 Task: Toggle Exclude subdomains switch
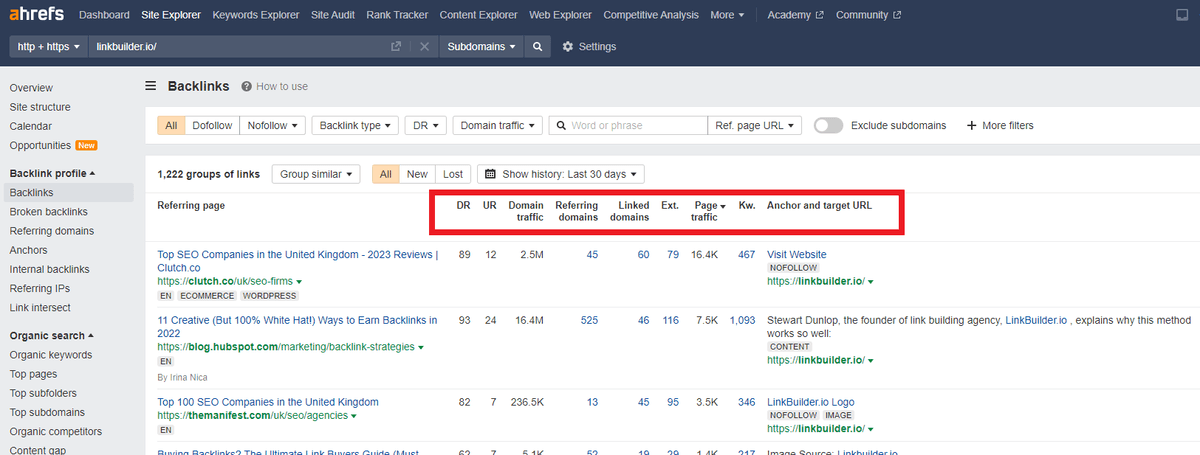(828, 126)
